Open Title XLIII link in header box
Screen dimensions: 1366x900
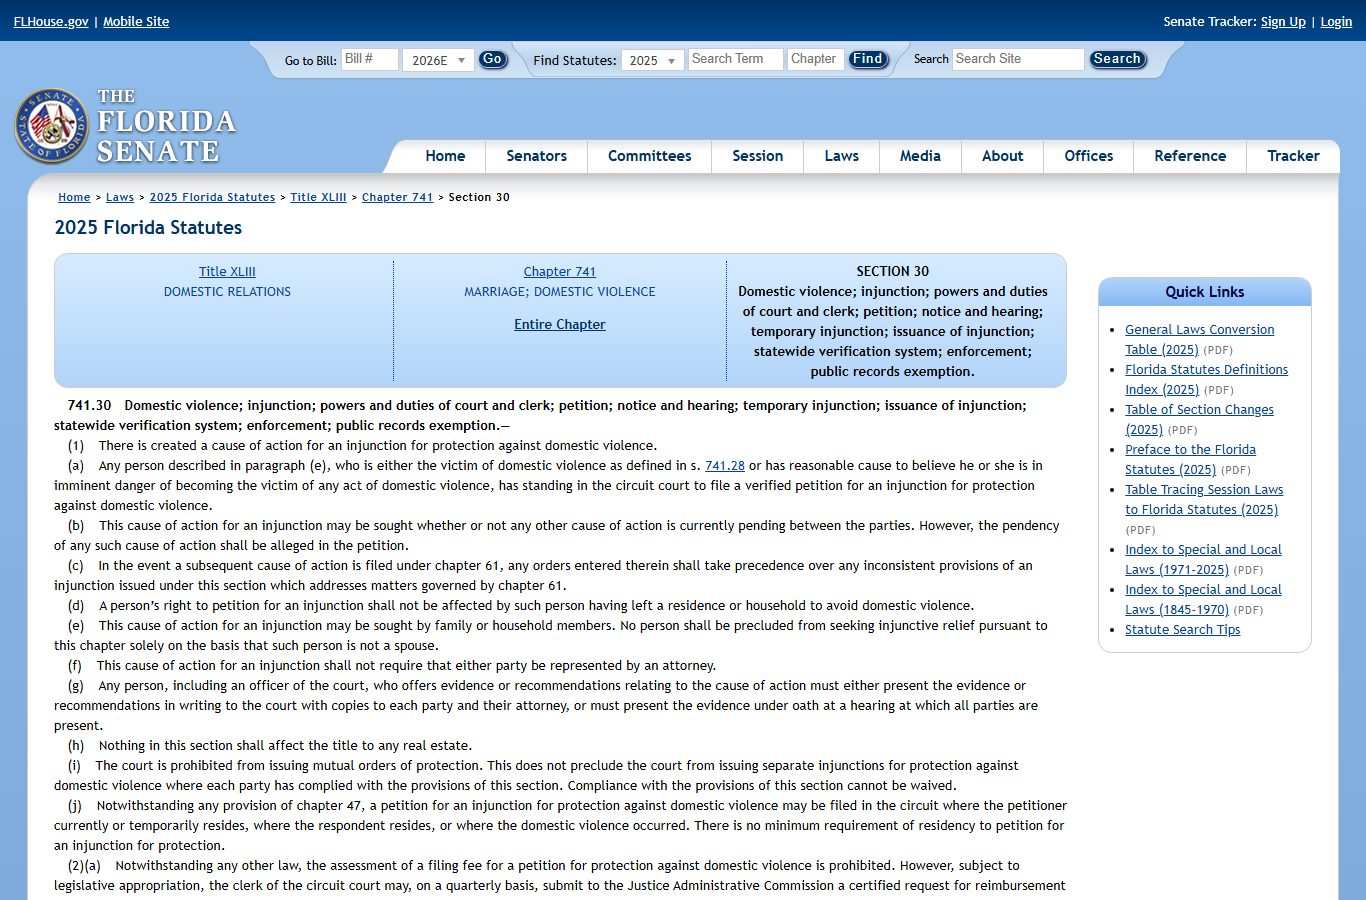coord(227,271)
